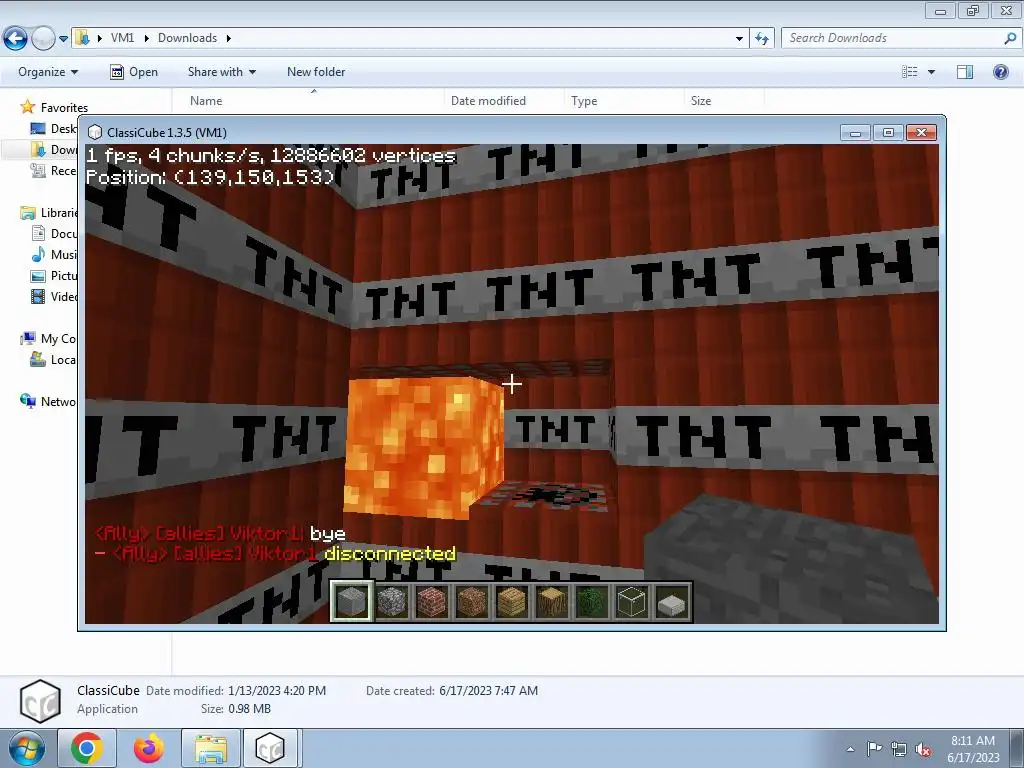This screenshot has width=1024, height=768.
Task: Expand the arrow after Downloads breadcrumb
Action: [229, 38]
